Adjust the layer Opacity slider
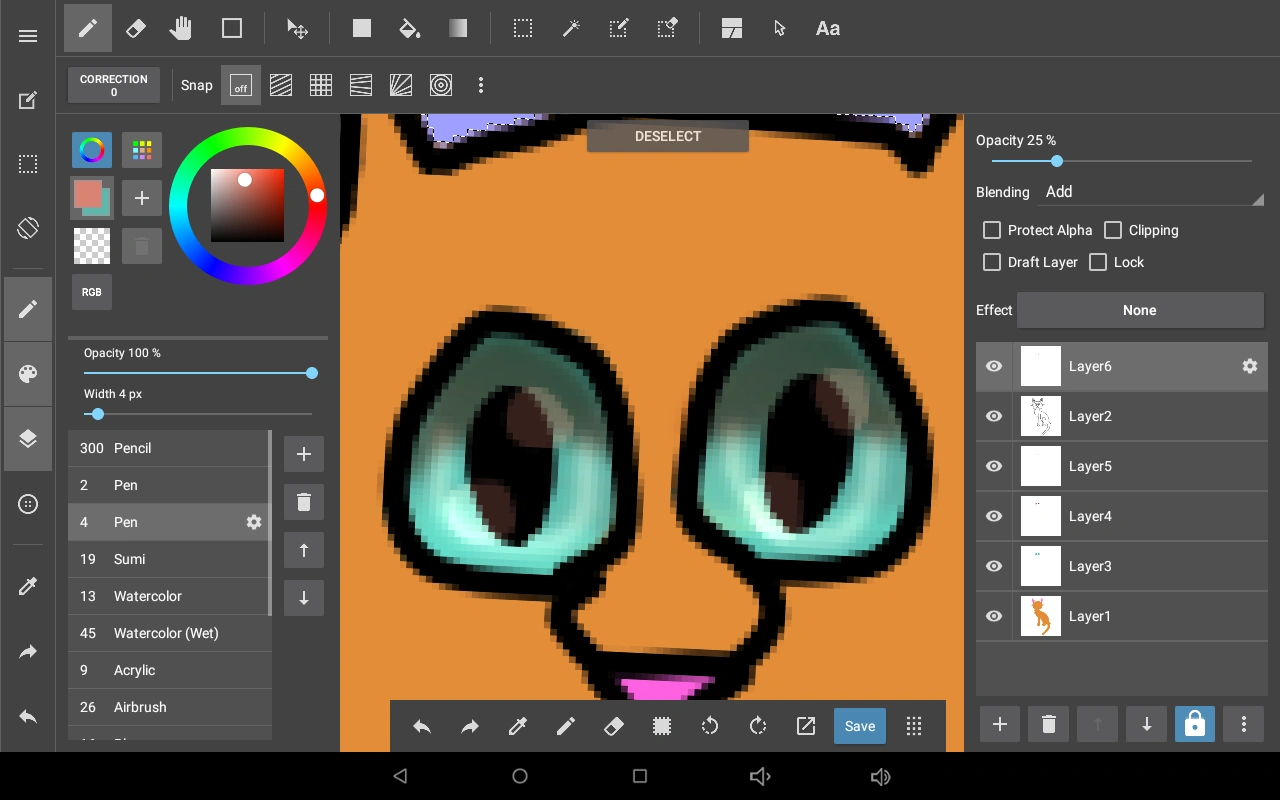This screenshot has width=1280, height=800. pos(1122,161)
